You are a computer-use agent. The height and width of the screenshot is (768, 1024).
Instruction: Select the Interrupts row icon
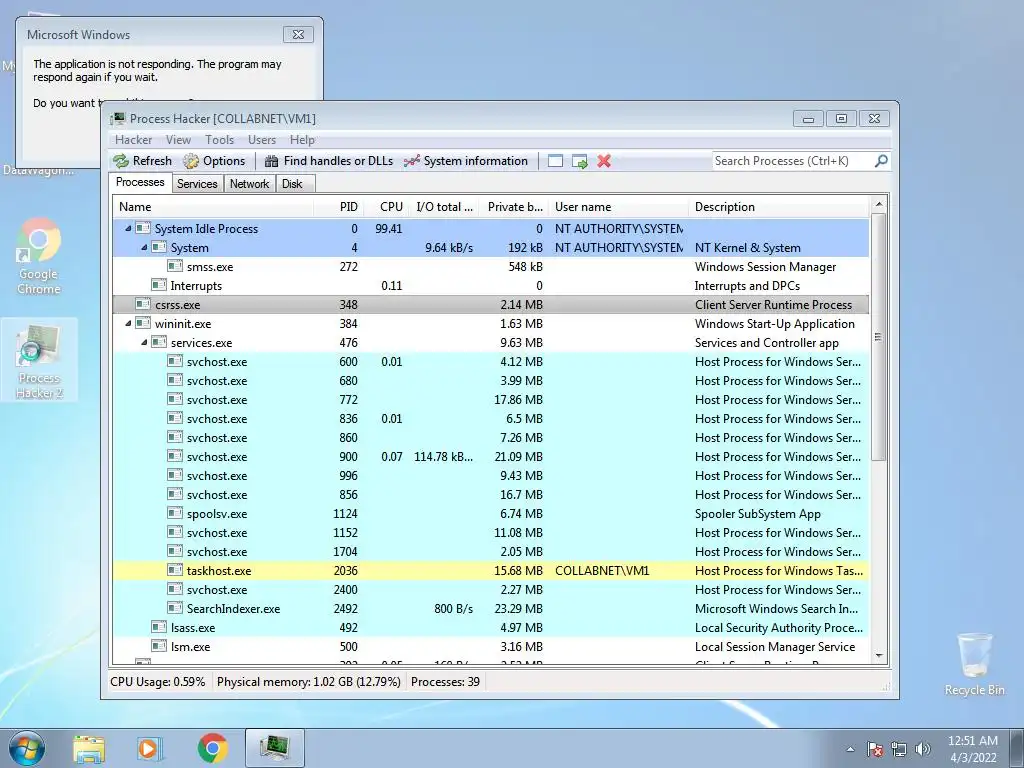159,285
